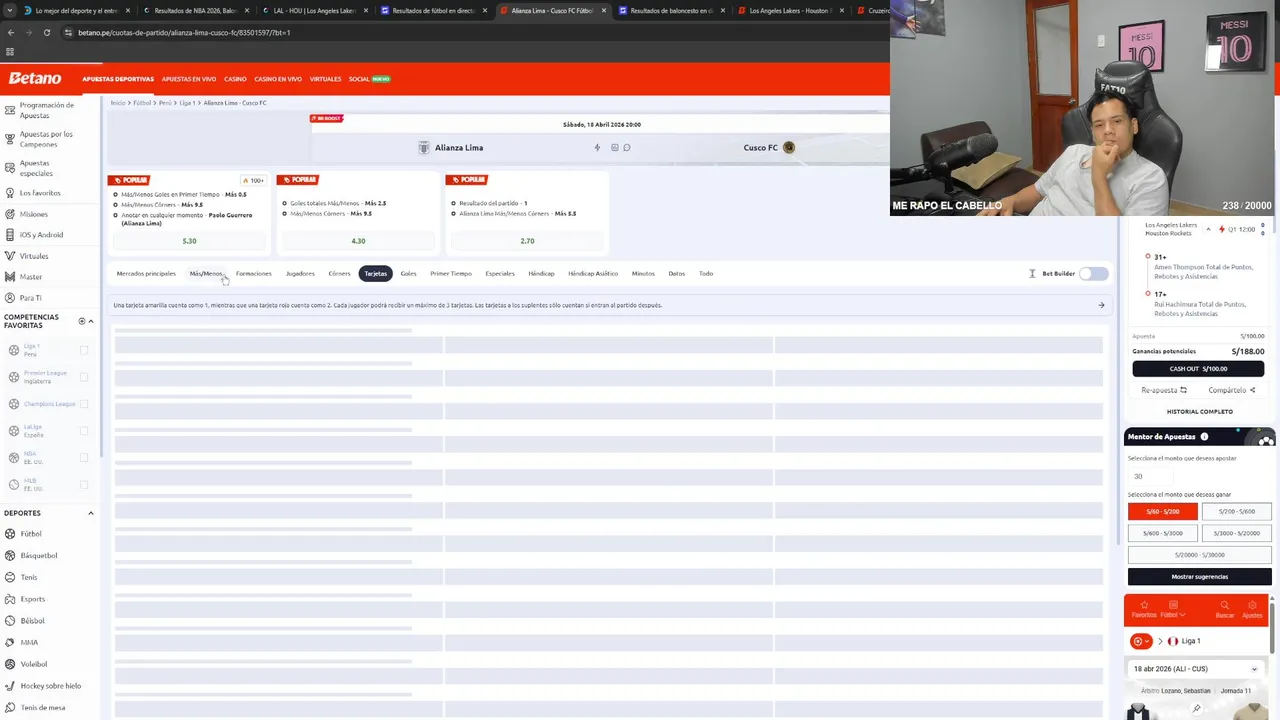Open Misiones in the sidebar
Image resolution: width=1280 pixels, height=720 pixels.
[x=33, y=214]
